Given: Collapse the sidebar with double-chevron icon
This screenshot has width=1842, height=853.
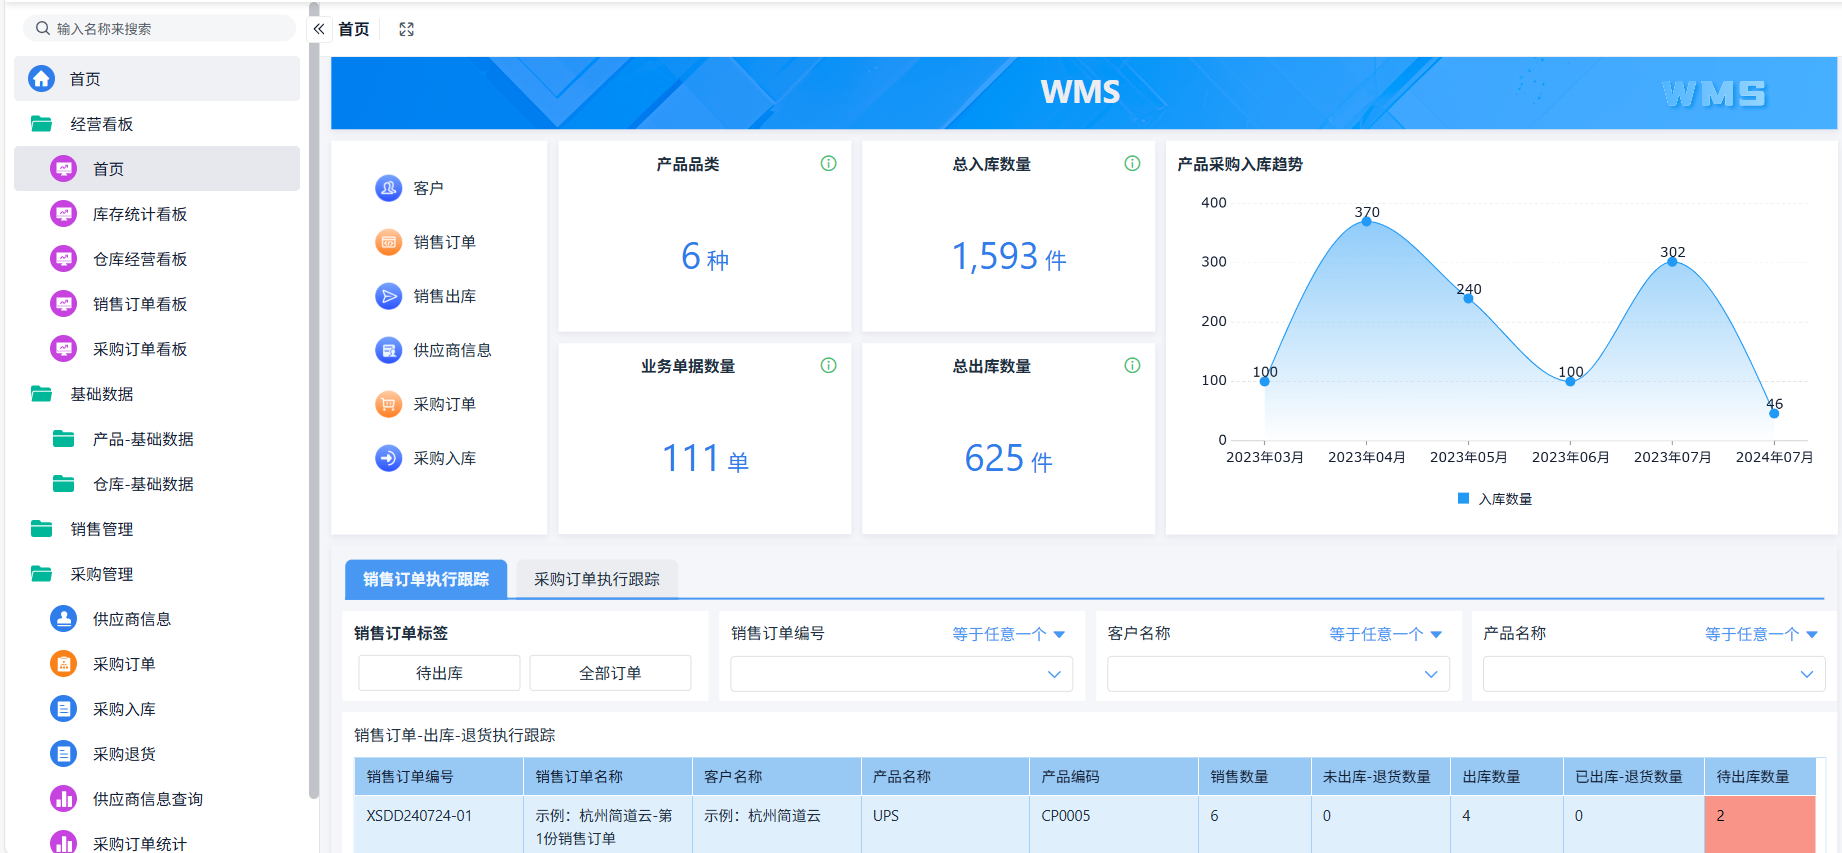Looking at the screenshot, I should [319, 29].
